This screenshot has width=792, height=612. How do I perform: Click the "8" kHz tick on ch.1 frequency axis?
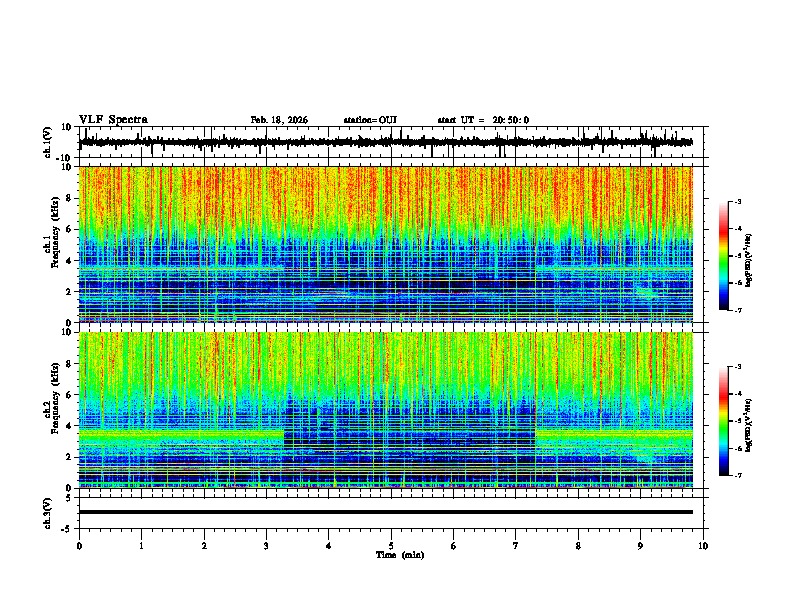70,198
